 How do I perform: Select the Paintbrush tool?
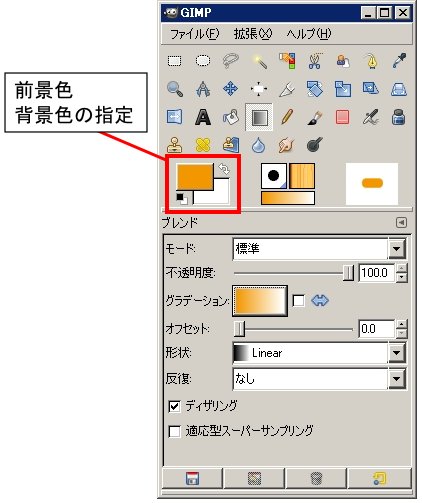coord(315,117)
